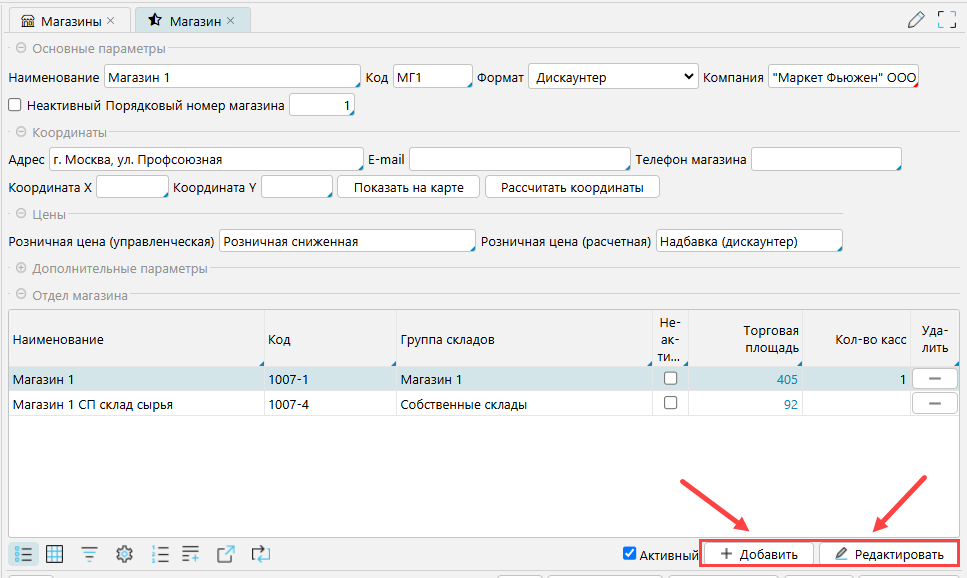
Task: Click the export external-link icon
Action: pos(226,553)
